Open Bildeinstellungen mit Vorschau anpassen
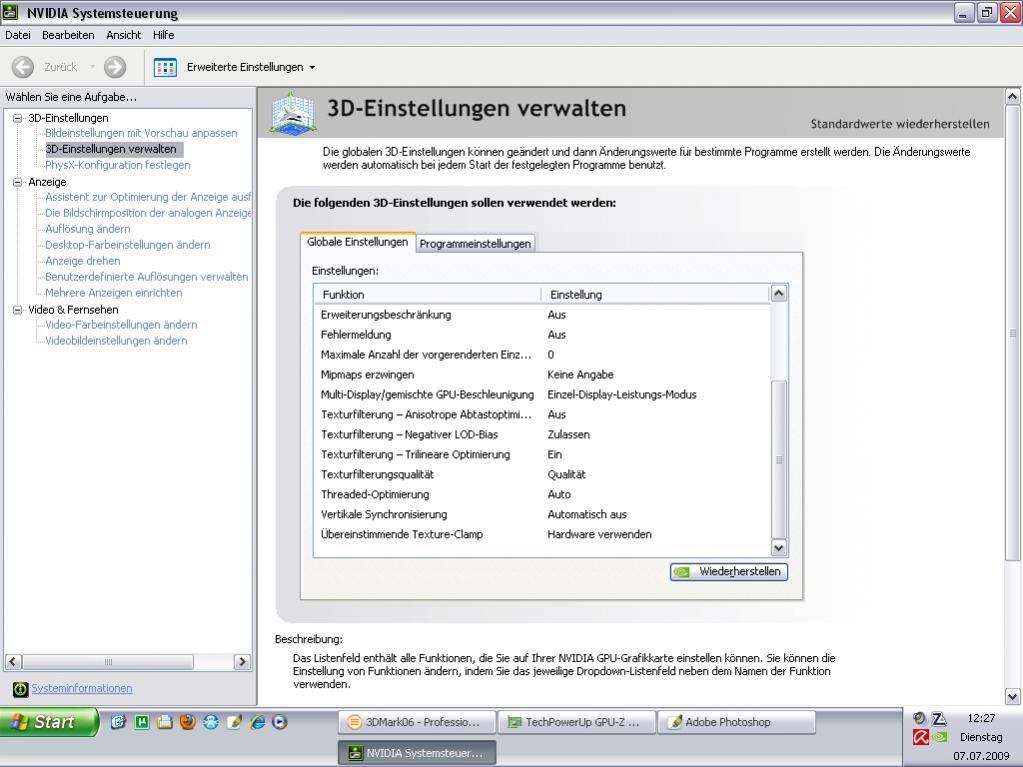The image size is (1023, 767). tap(141, 133)
